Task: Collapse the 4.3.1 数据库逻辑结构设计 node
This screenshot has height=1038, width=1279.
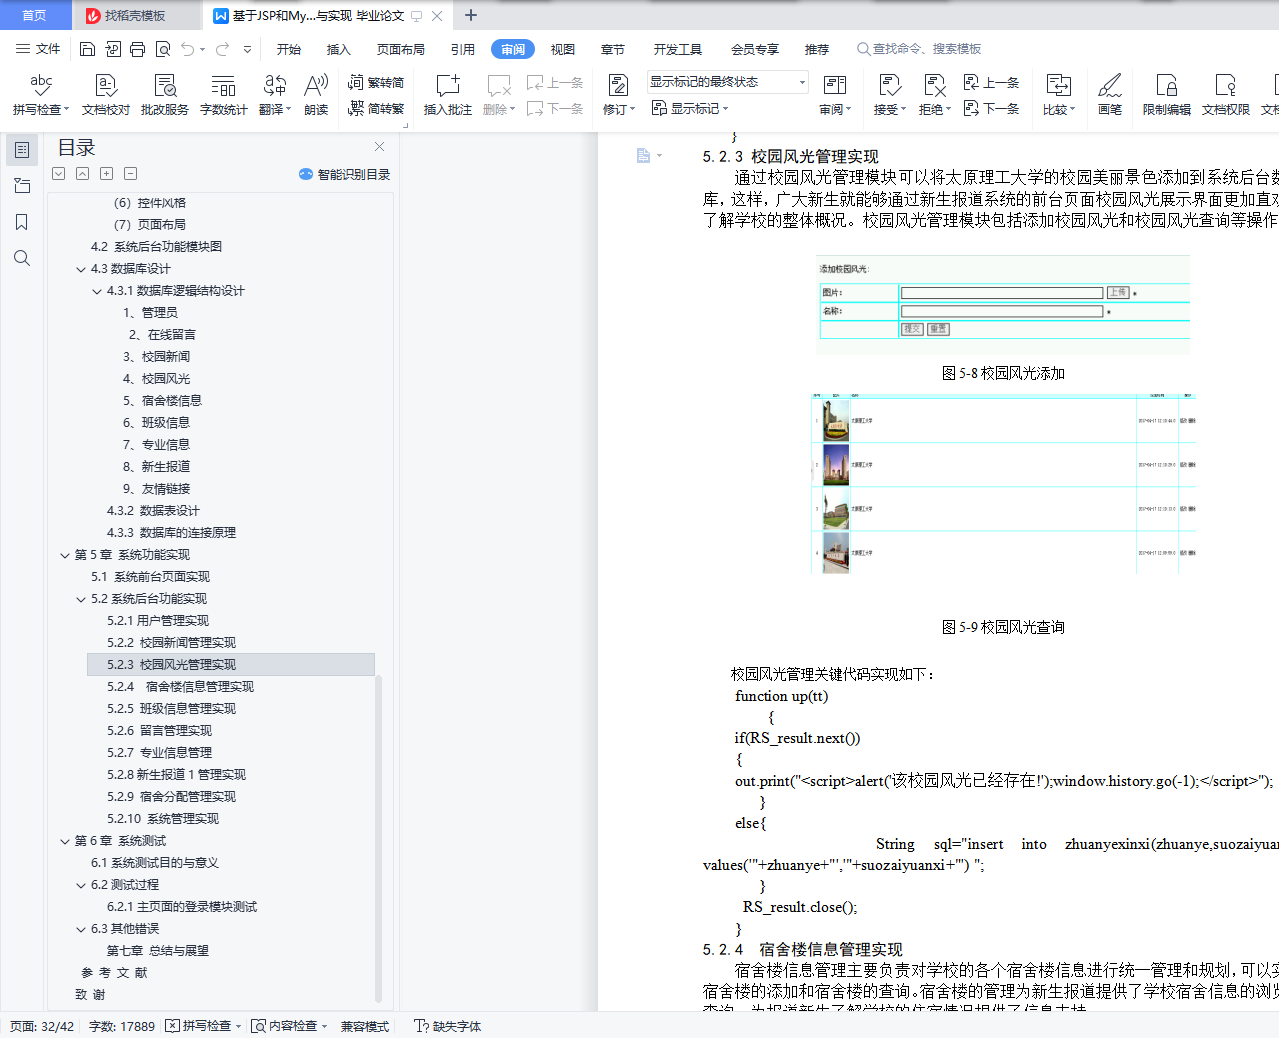Action: [97, 291]
